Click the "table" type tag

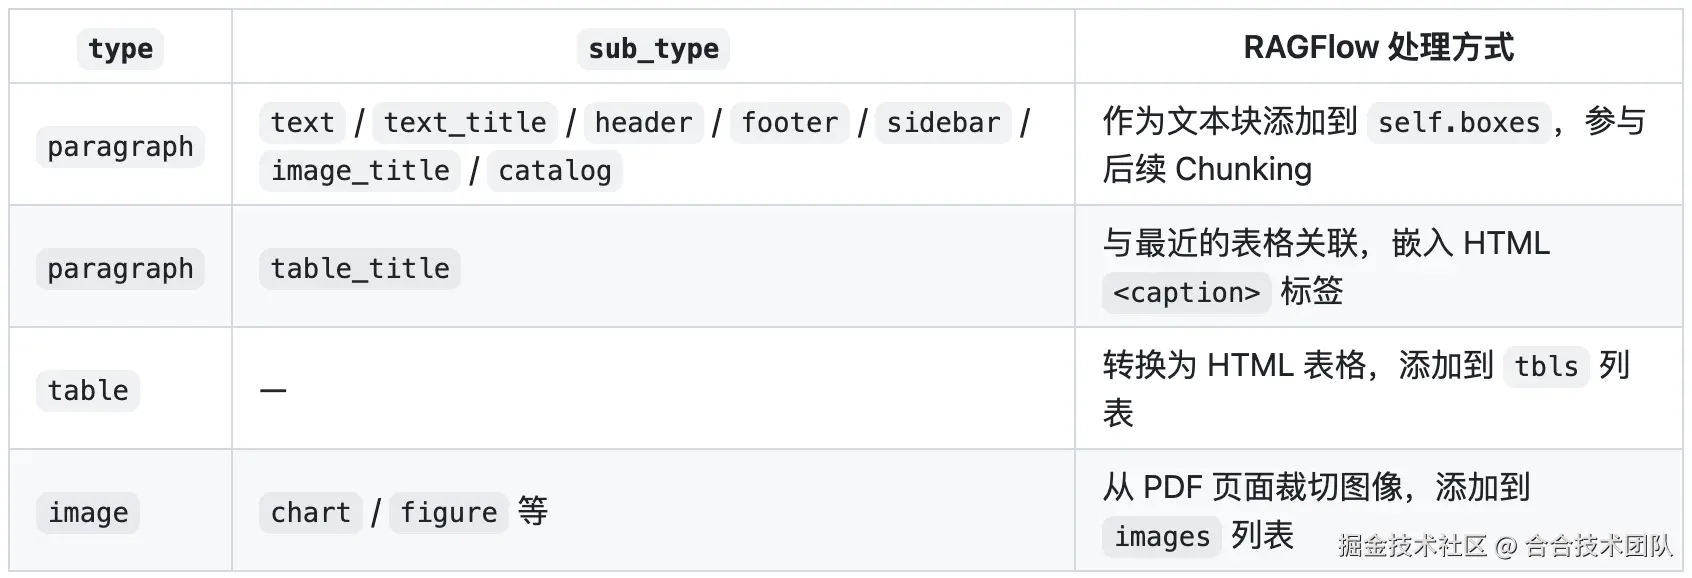coord(88,391)
